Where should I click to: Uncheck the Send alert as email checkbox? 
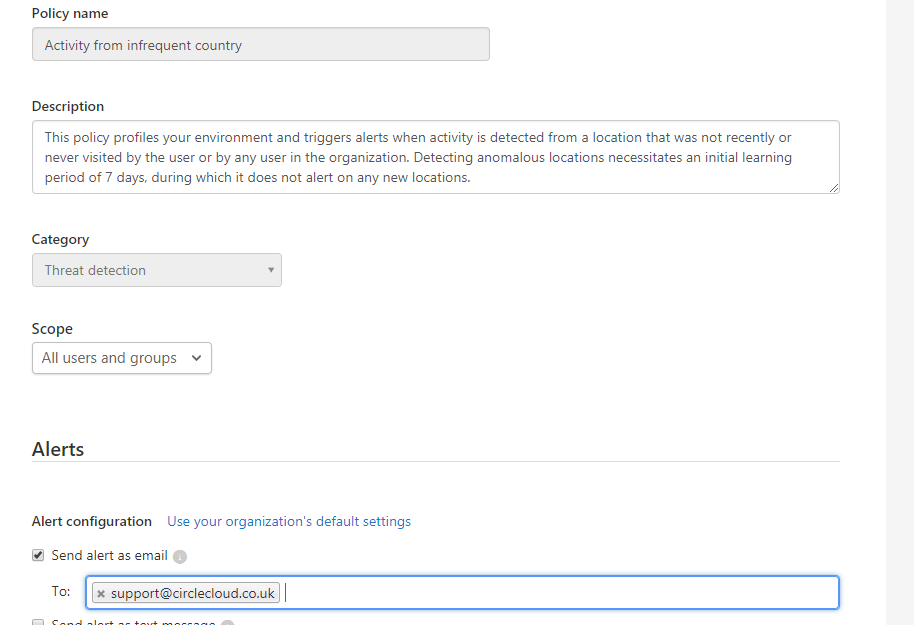coord(38,555)
